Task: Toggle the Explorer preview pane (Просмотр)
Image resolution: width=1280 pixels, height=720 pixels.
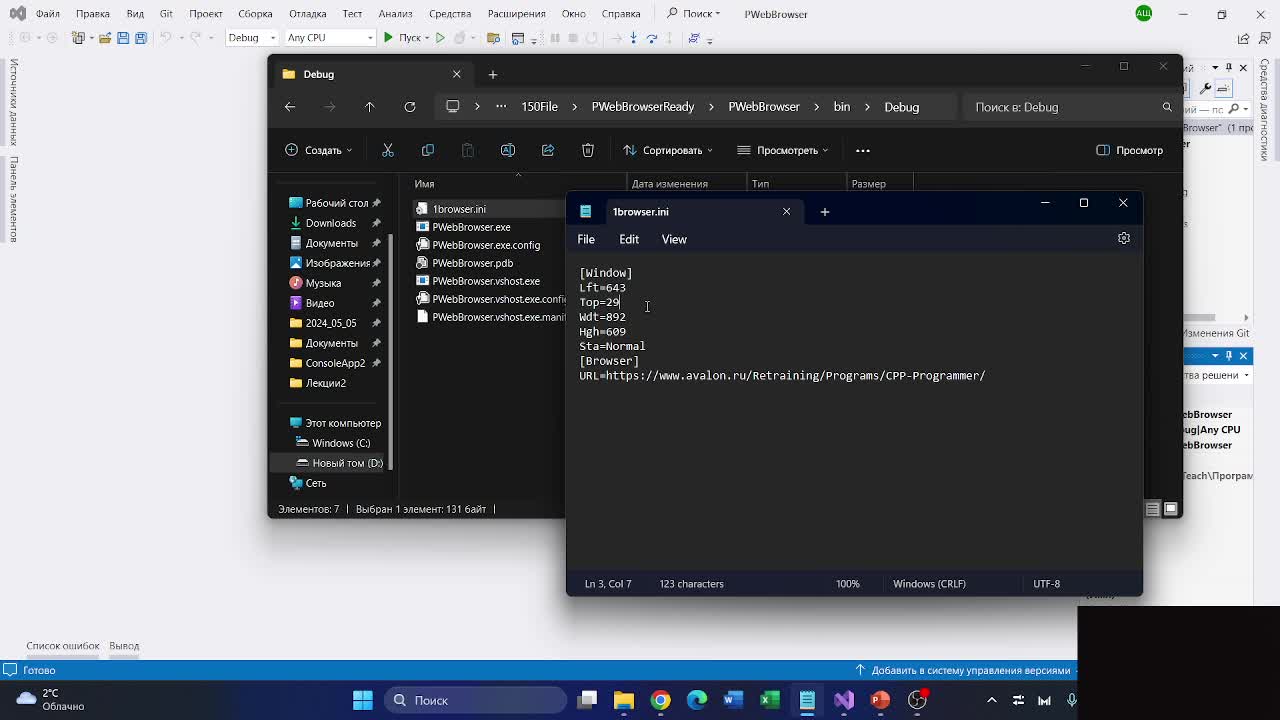Action: coord(1129,150)
